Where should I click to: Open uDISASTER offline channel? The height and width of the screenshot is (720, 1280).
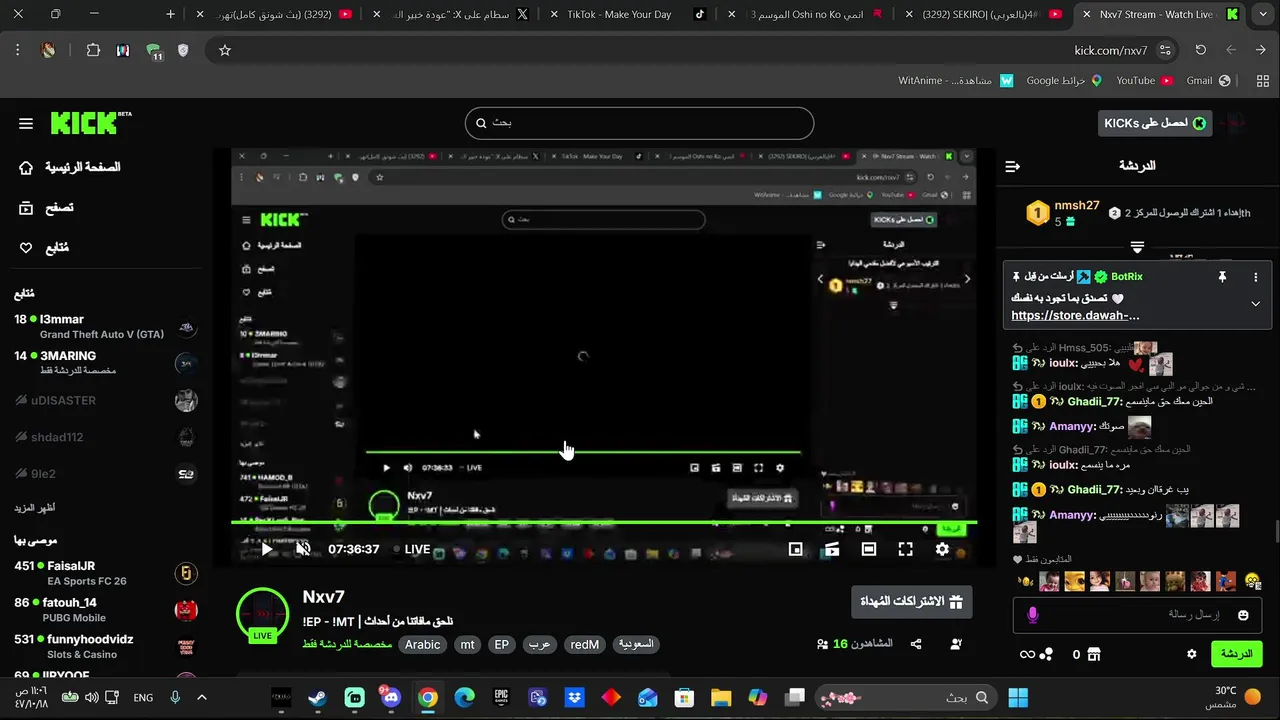pyautogui.click(x=105, y=401)
